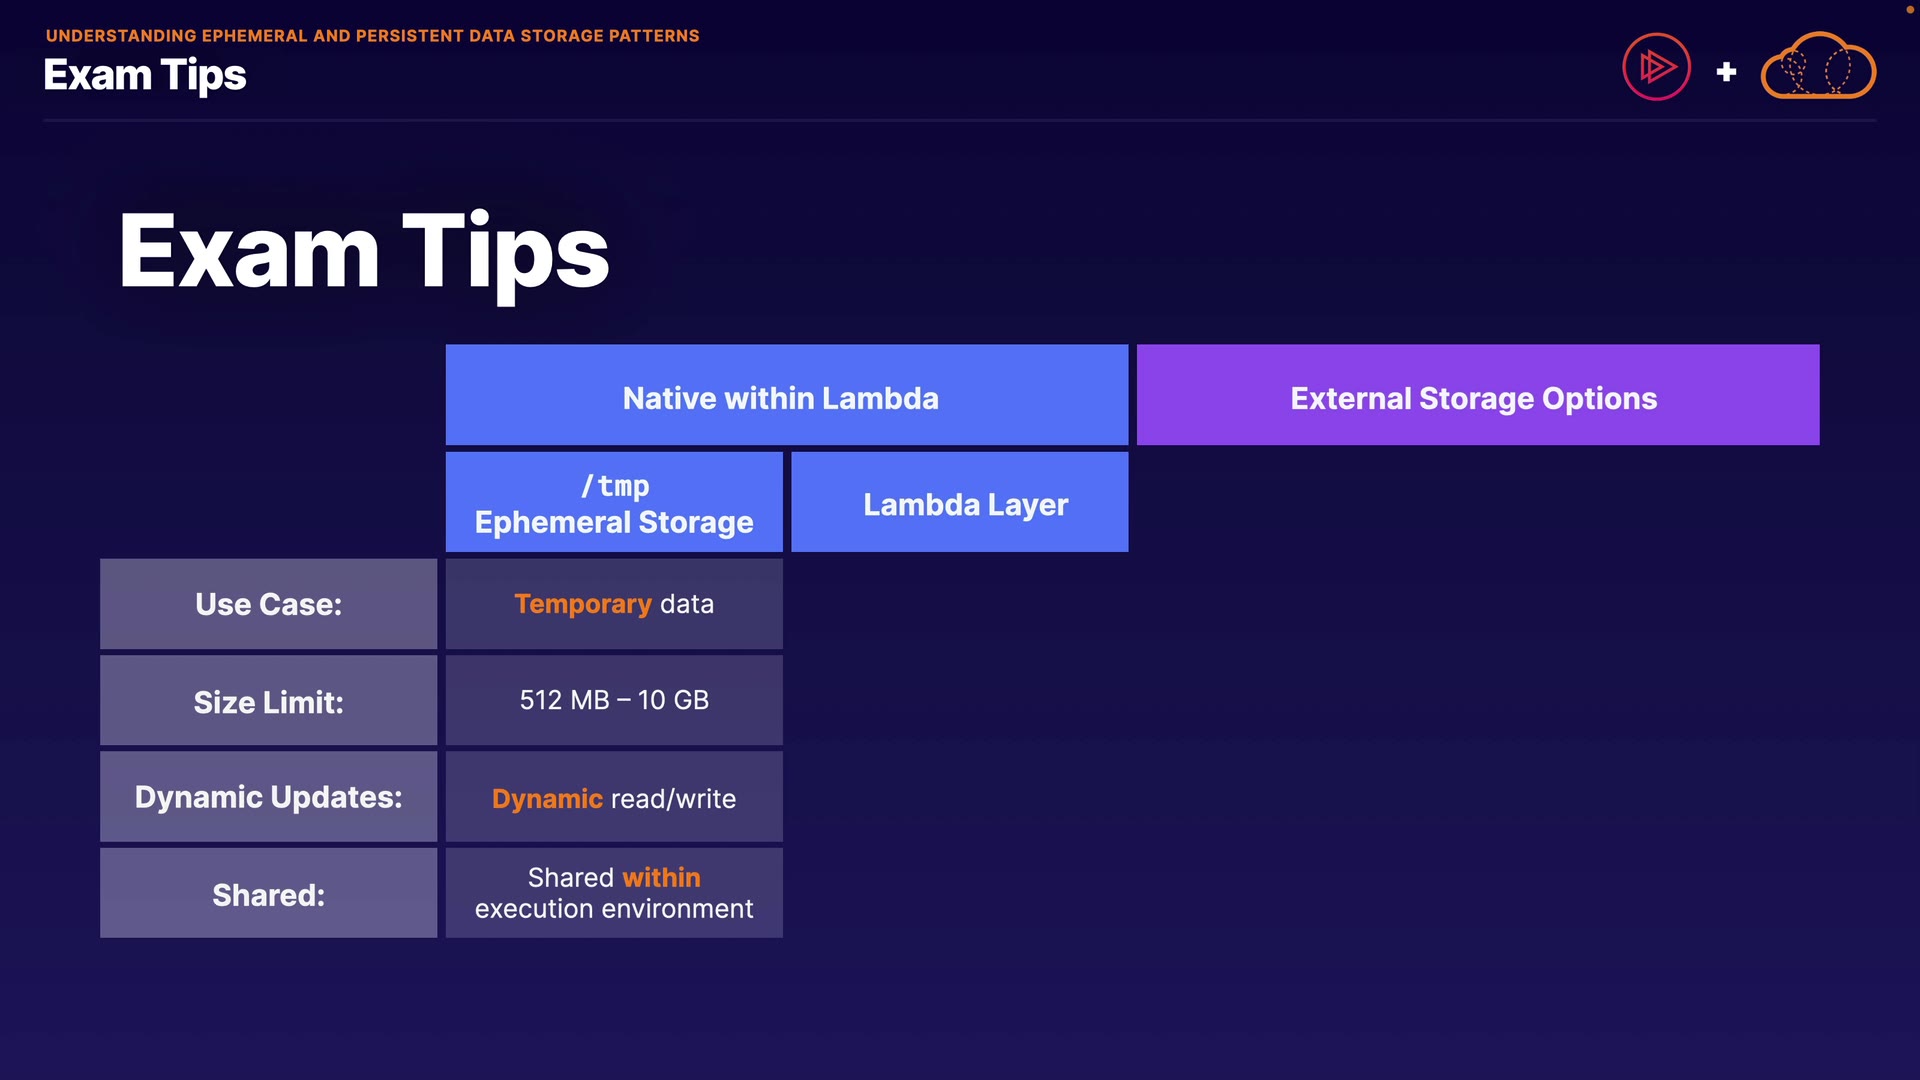Click the Dynamic read/write cell
The width and height of the screenshot is (1920, 1080).
pyautogui.click(x=614, y=798)
